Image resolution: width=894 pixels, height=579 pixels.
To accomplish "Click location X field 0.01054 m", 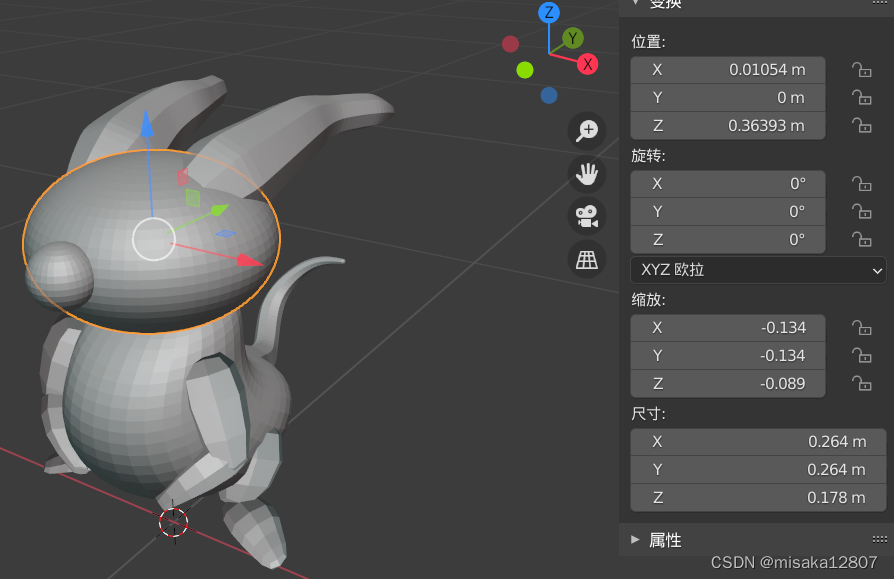I will point(728,70).
